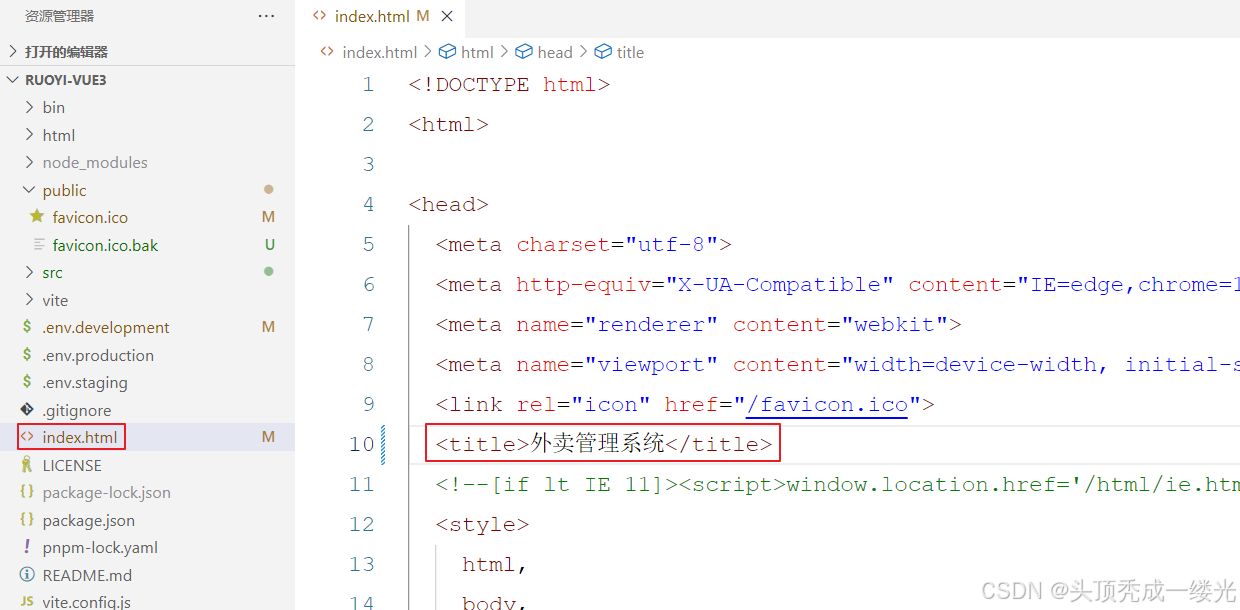Click the modified dot beside public folder
The image size is (1240, 610).
click(268, 189)
